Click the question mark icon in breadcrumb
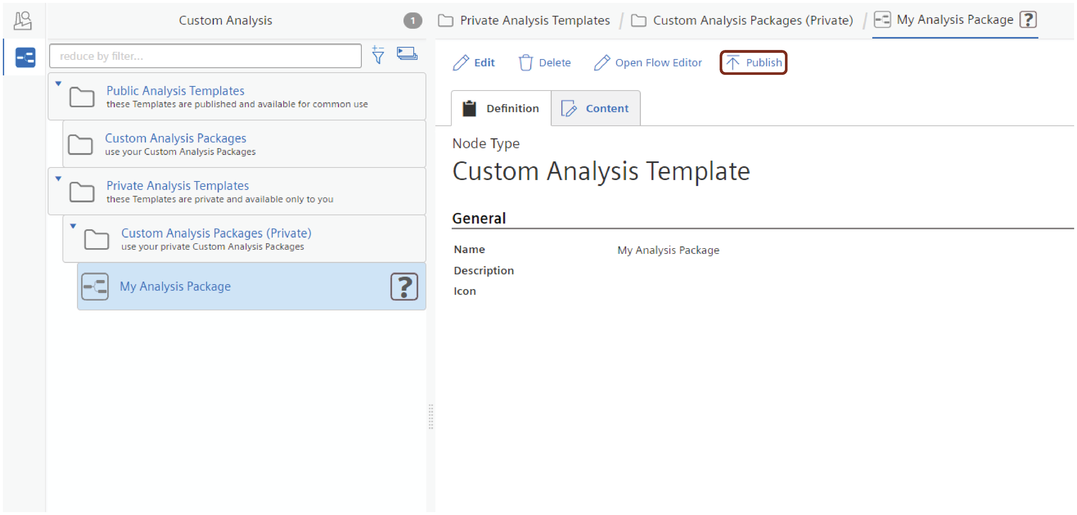This screenshot has height=515, width=1077. pyautogui.click(x=1028, y=21)
